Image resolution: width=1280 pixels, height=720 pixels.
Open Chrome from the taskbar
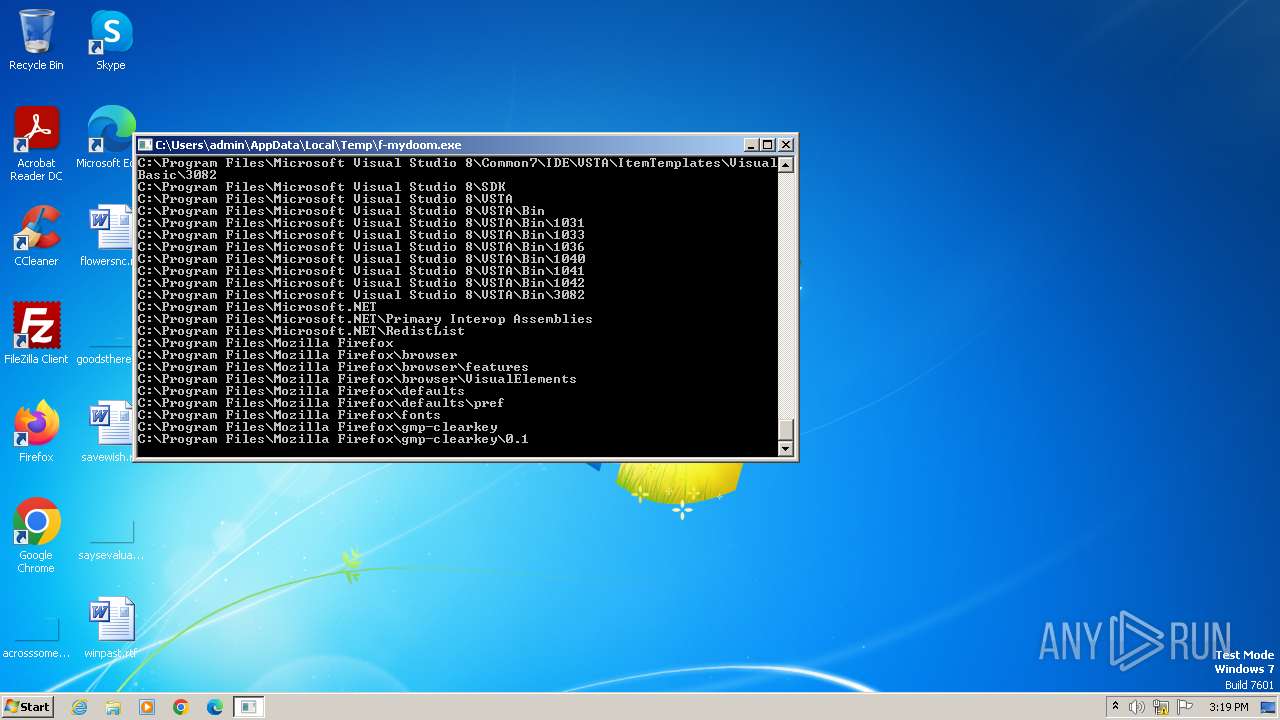point(181,707)
